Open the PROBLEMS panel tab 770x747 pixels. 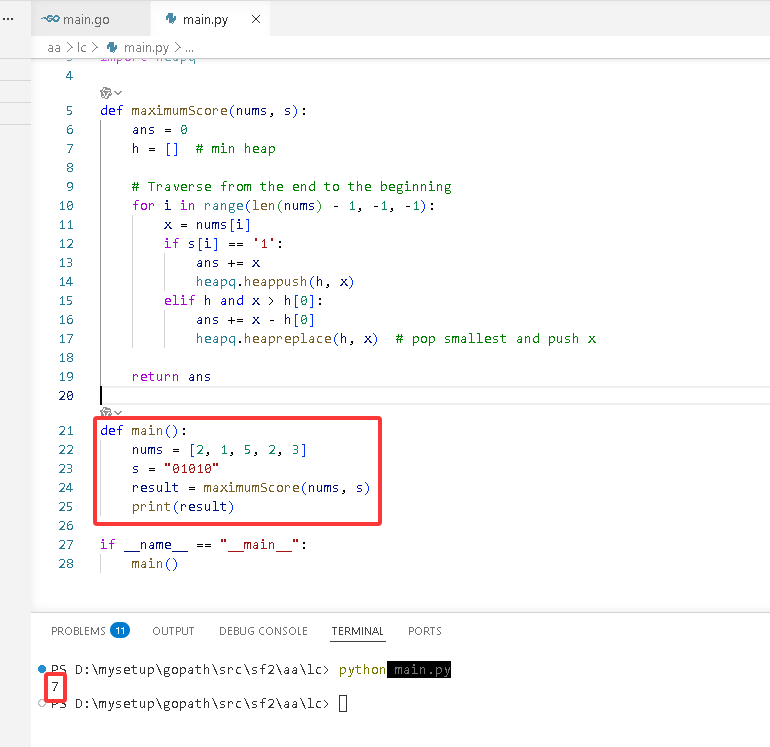tap(78, 631)
